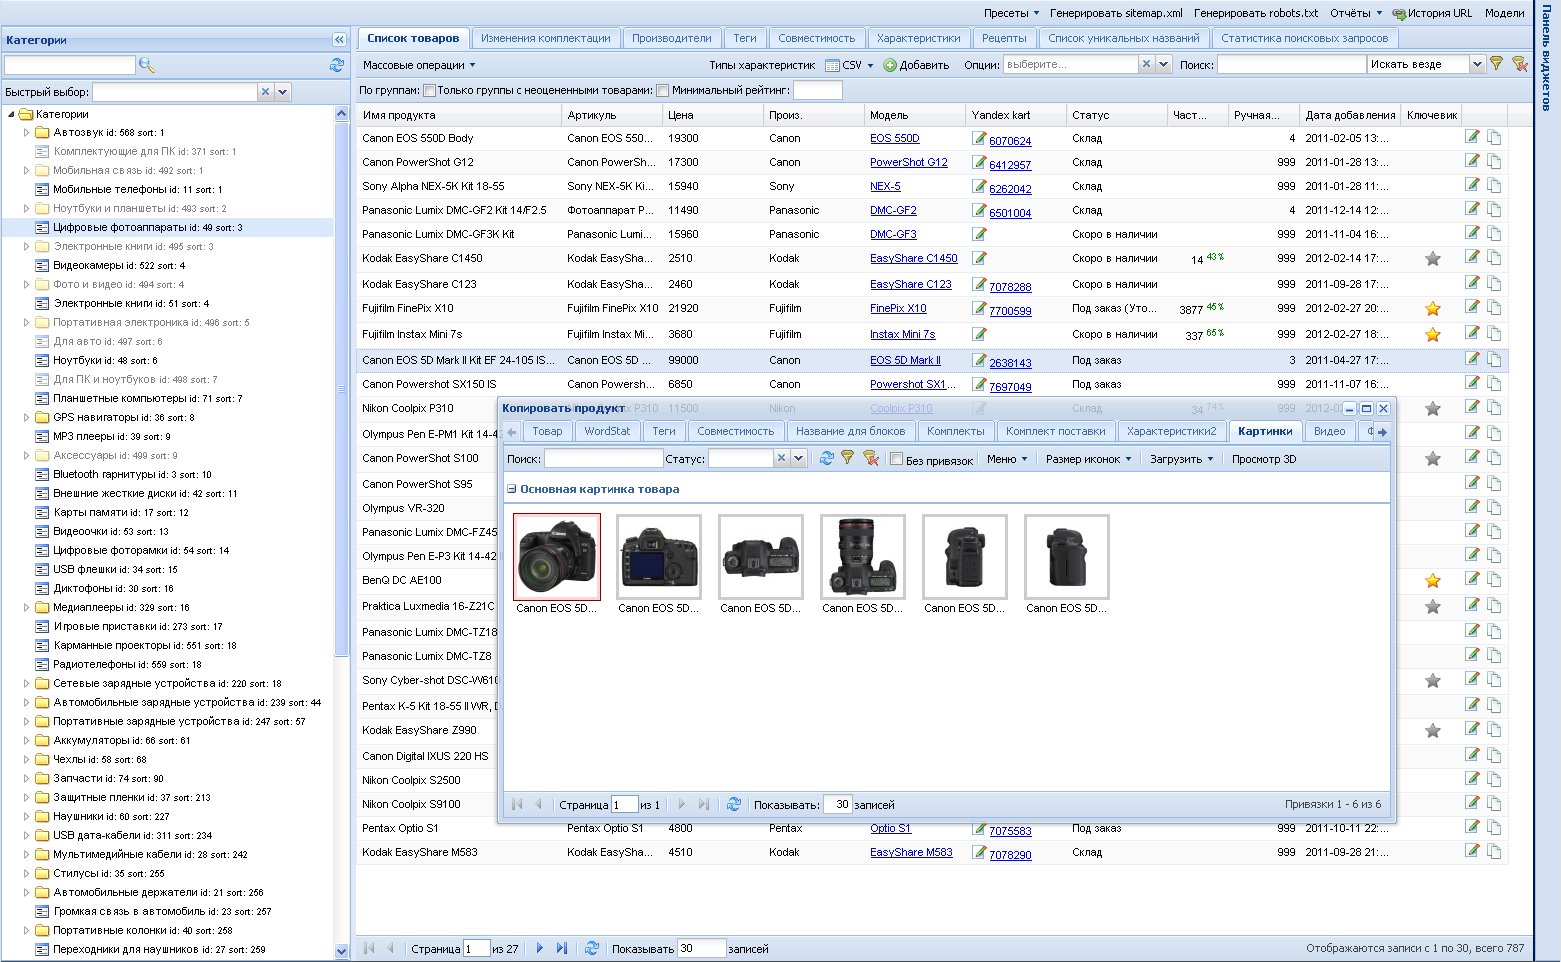The image size is (1561, 962).
Task: Enable the Без привязок checkbox
Action: click(x=897, y=460)
